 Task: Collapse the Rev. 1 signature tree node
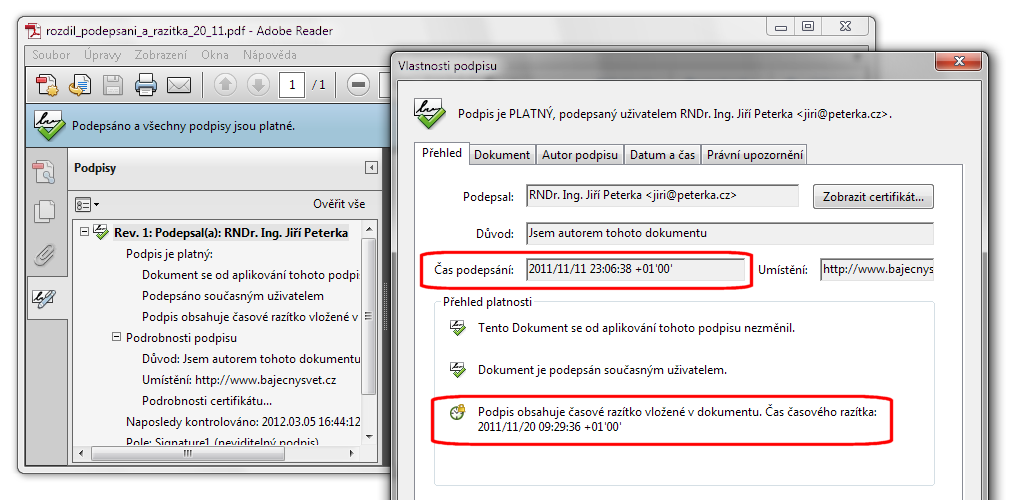(84, 231)
